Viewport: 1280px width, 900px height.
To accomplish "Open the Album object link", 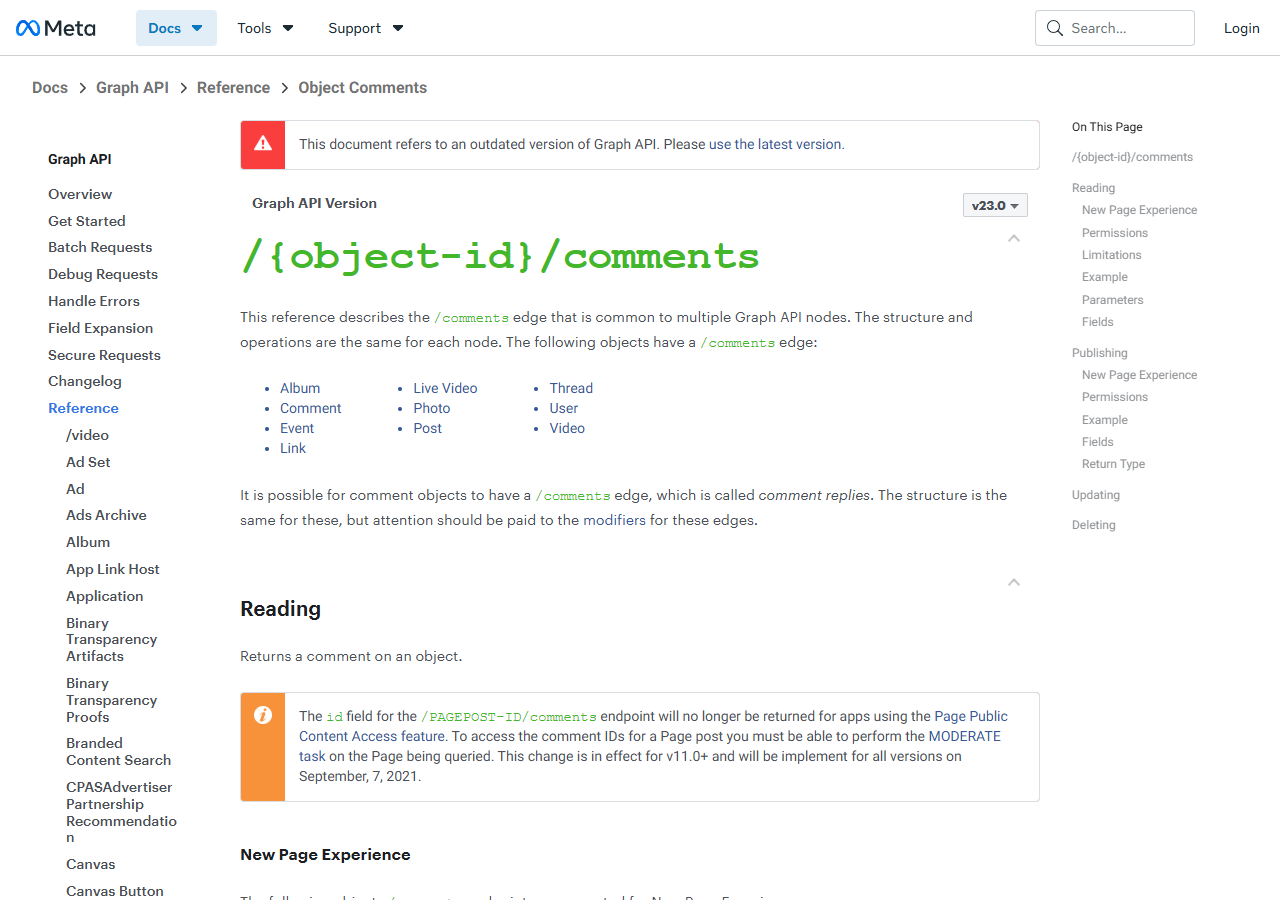I will click(x=300, y=388).
